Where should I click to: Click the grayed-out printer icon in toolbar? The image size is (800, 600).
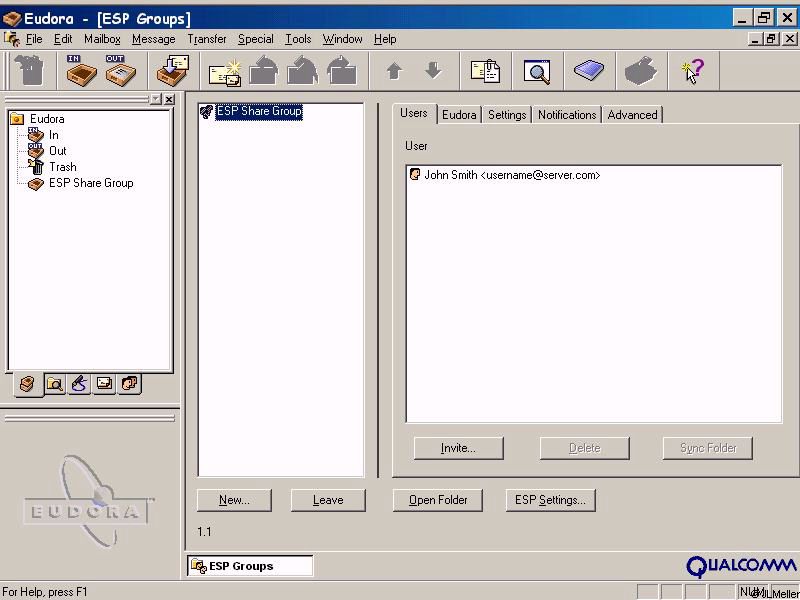641,70
